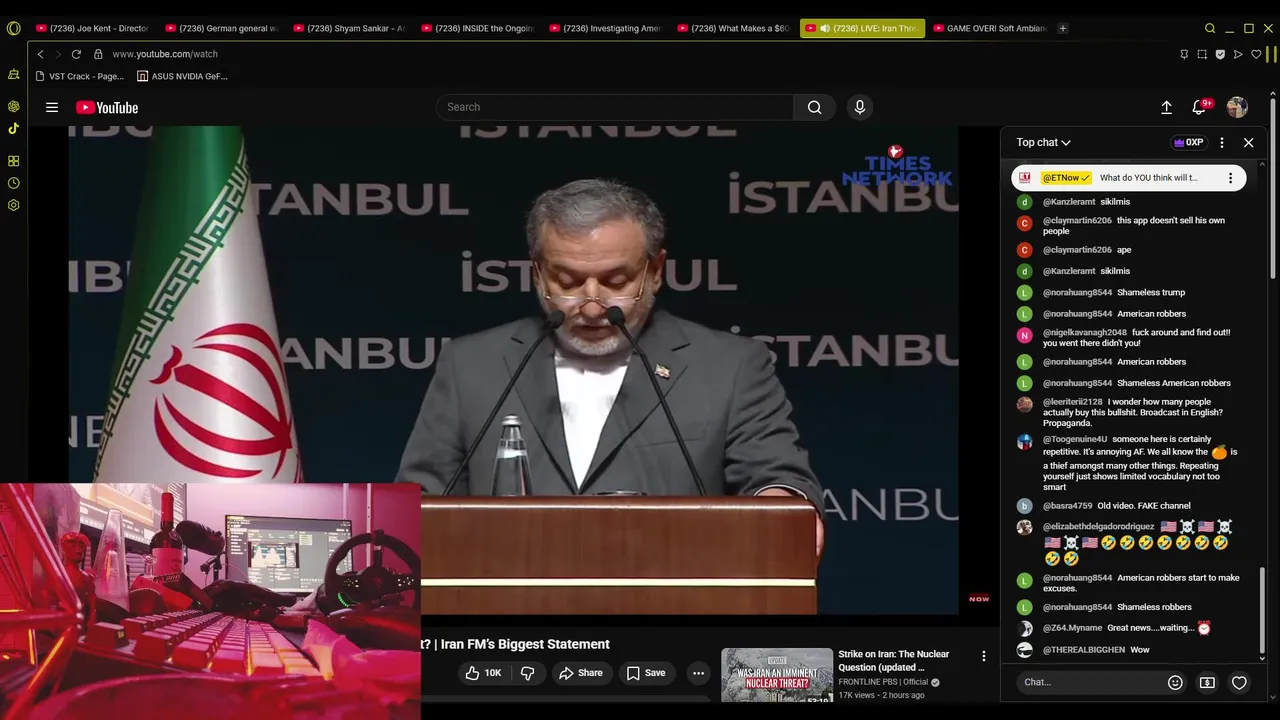The width and height of the screenshot is (1280, 720).
Task: Click the Times Network logo in video
Action: pos(897,167)
